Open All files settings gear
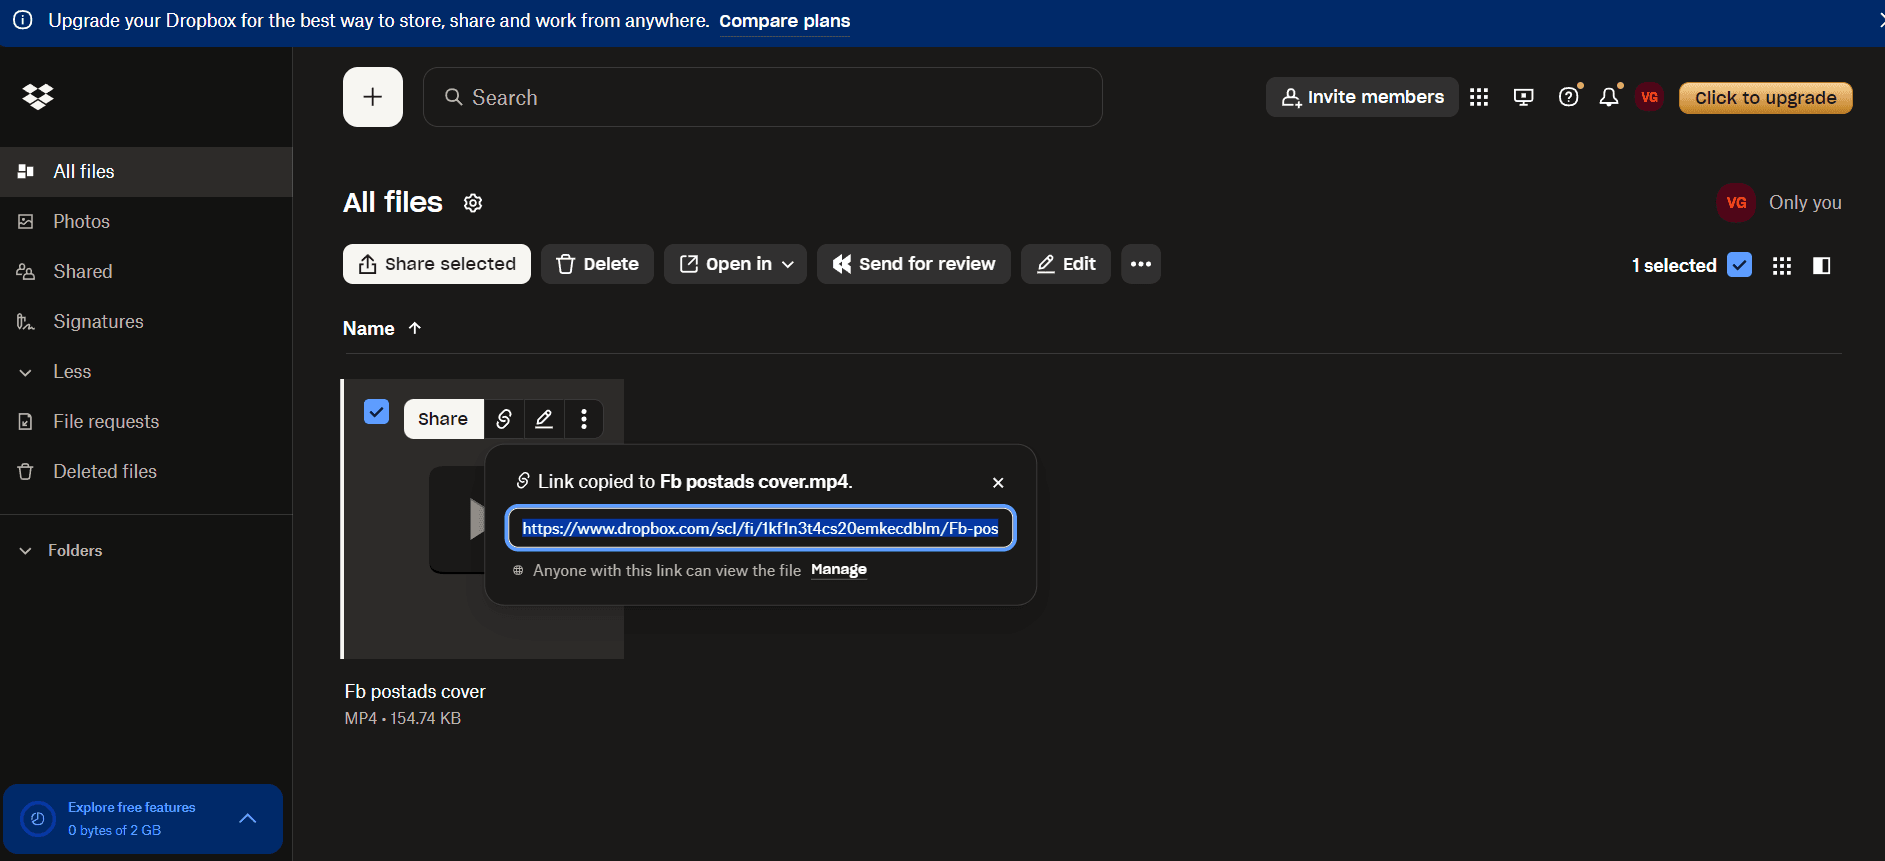1885x861 pixels. (x=473, y=203)
